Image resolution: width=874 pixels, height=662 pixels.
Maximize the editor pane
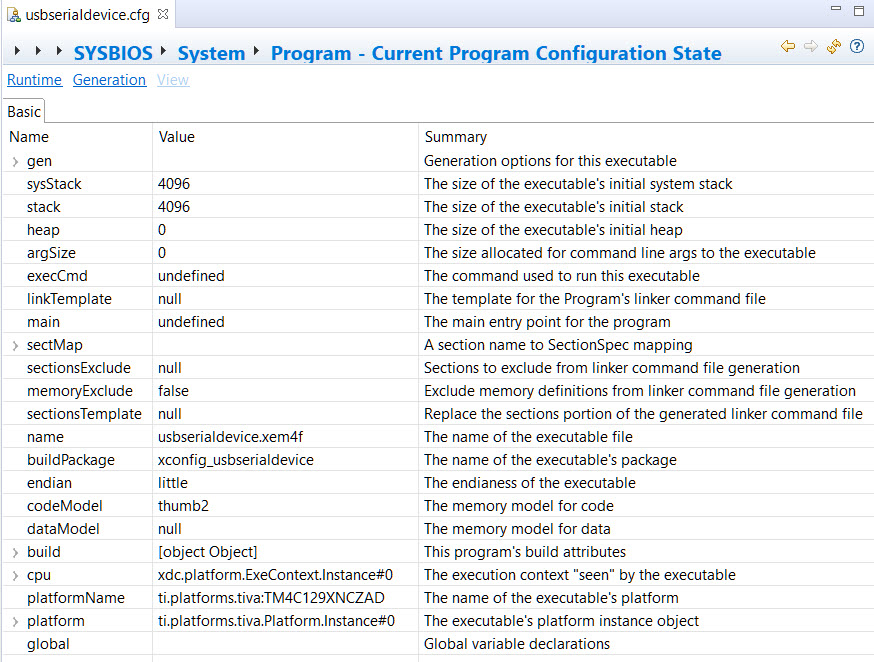(859, 10)
